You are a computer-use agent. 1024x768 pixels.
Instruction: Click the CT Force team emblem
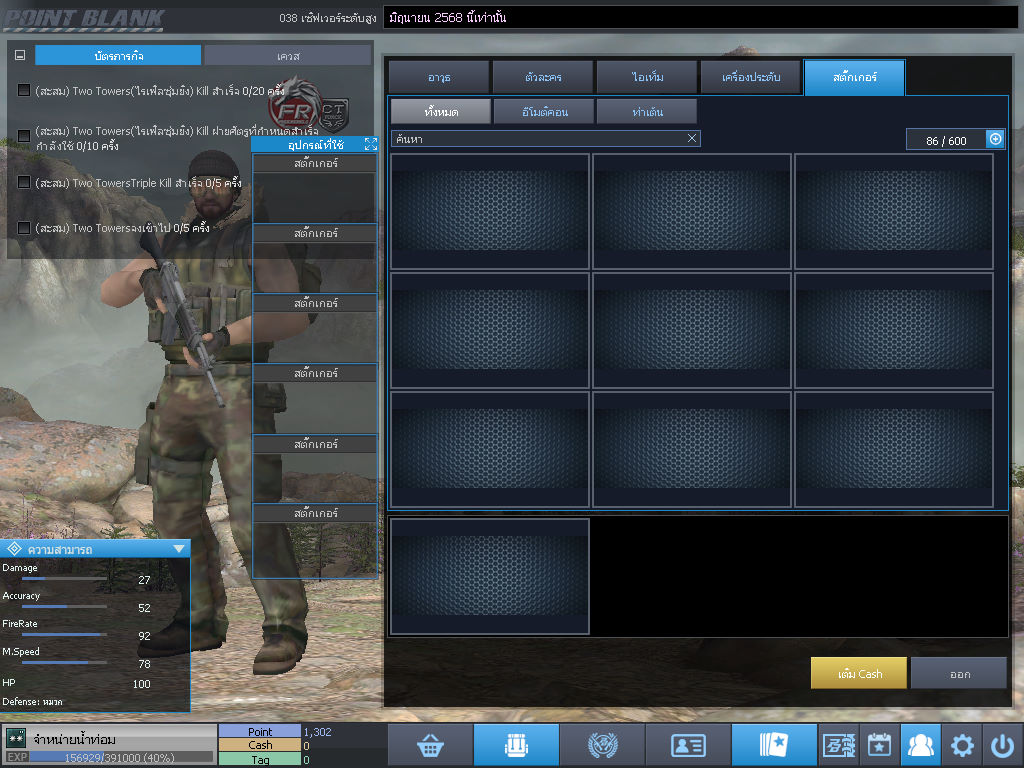(333, 114)
